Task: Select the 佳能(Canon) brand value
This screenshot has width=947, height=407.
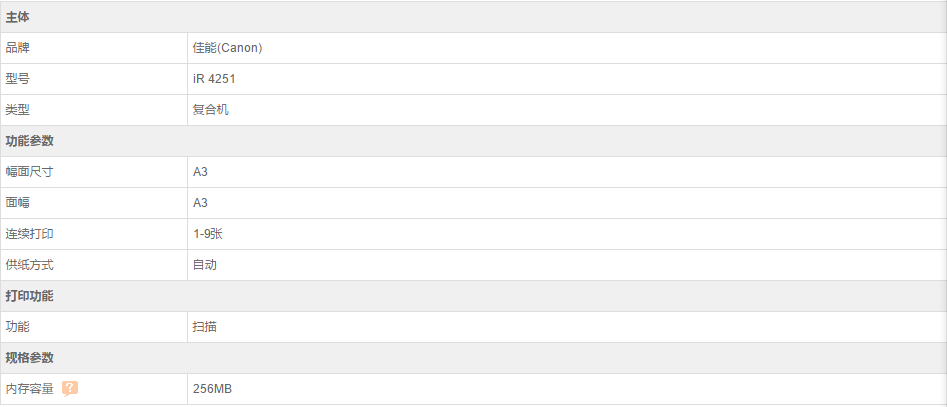Action: [x=227, y=48]
